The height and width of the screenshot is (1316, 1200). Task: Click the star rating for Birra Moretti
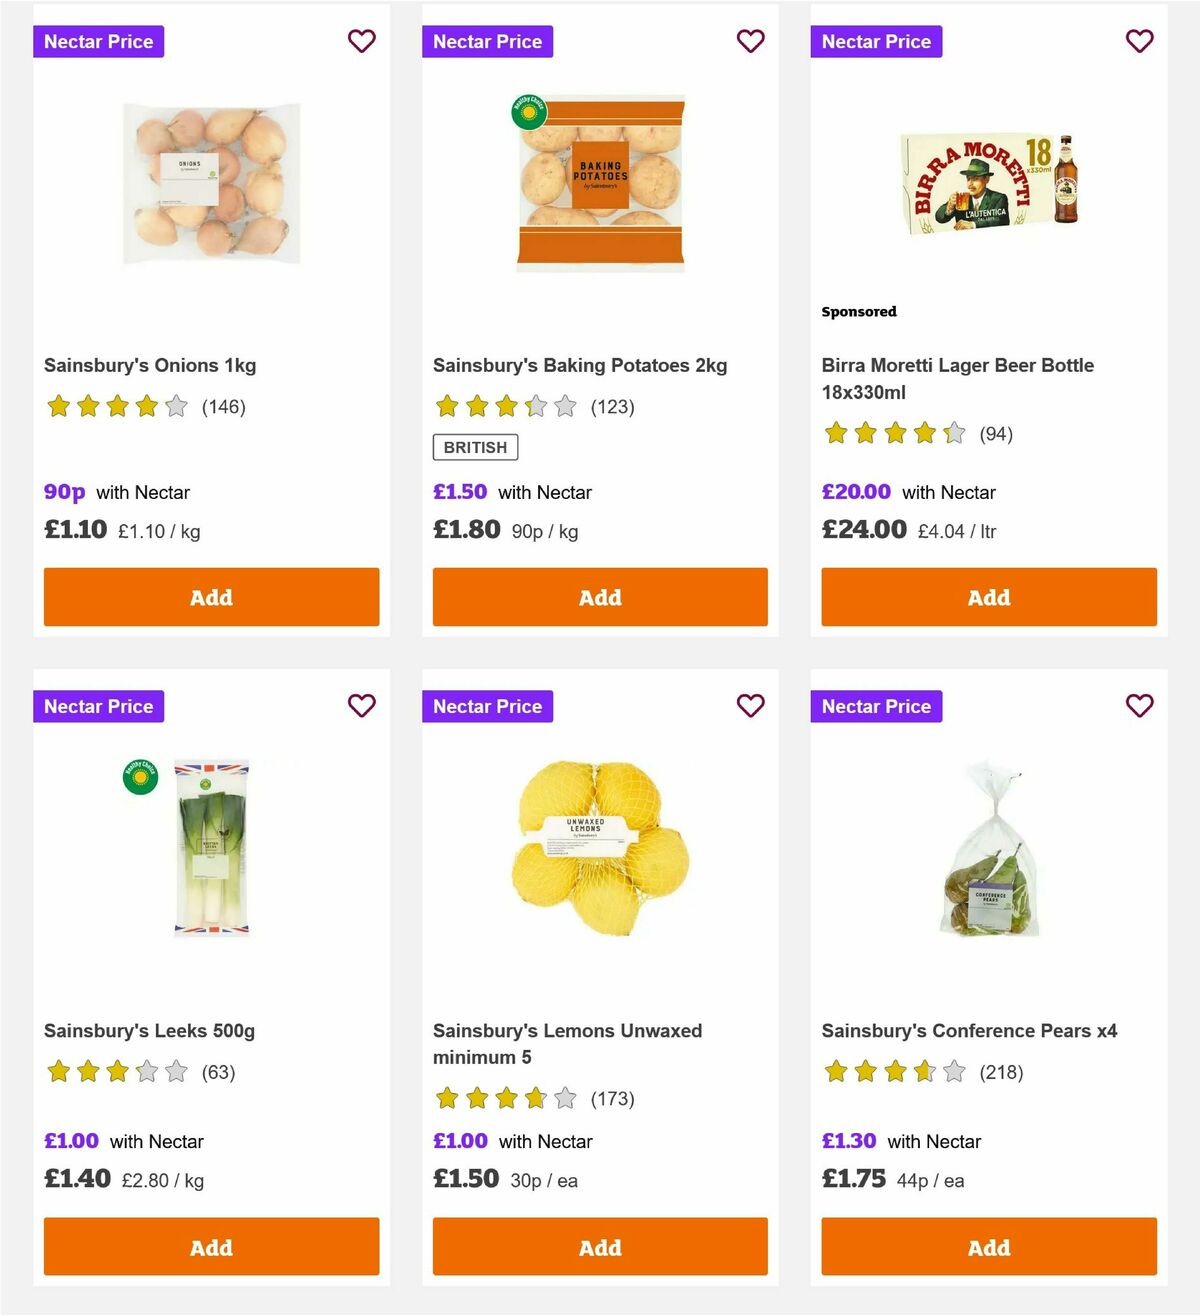pyautogui.click(x=895, y=433)
